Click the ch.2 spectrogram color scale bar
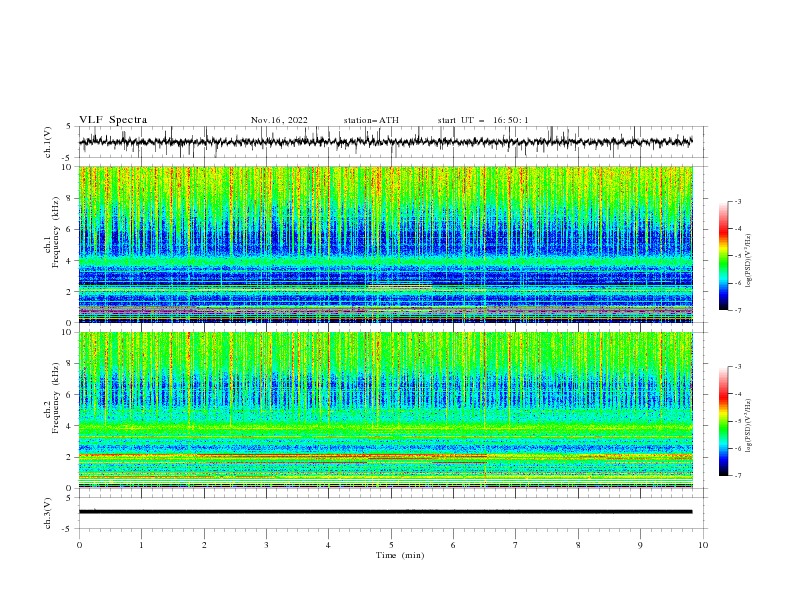The image size is (792, 612). point(723,421)
